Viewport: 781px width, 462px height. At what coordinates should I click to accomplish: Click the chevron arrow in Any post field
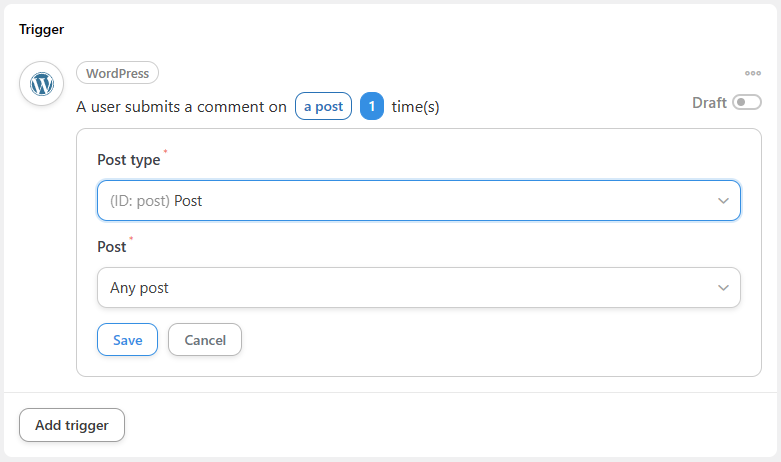pyautogui.click(x=723, y=288)
